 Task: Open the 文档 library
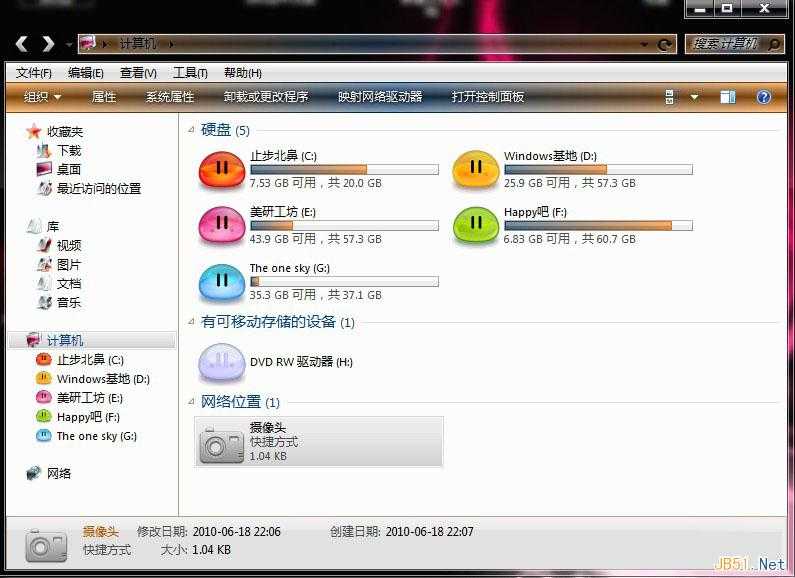(69, 283)
